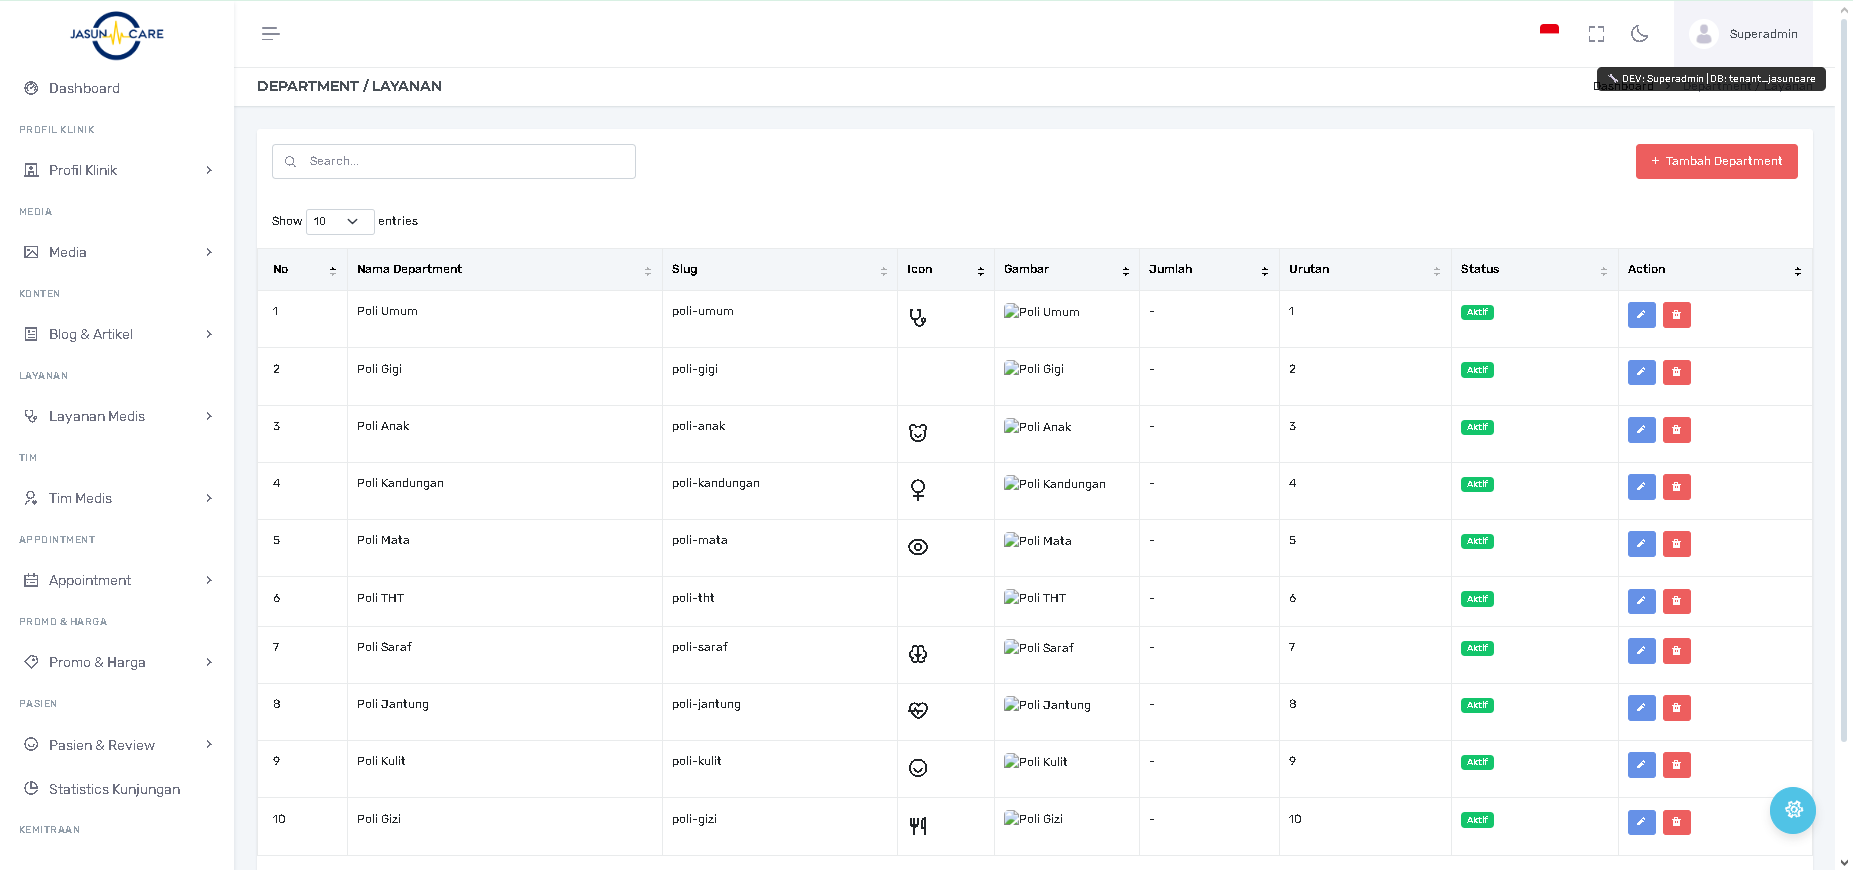The image size is (1853, 870).
Task: Click the edit pencil for Poli Gizi
Action: pos(1641,822)
